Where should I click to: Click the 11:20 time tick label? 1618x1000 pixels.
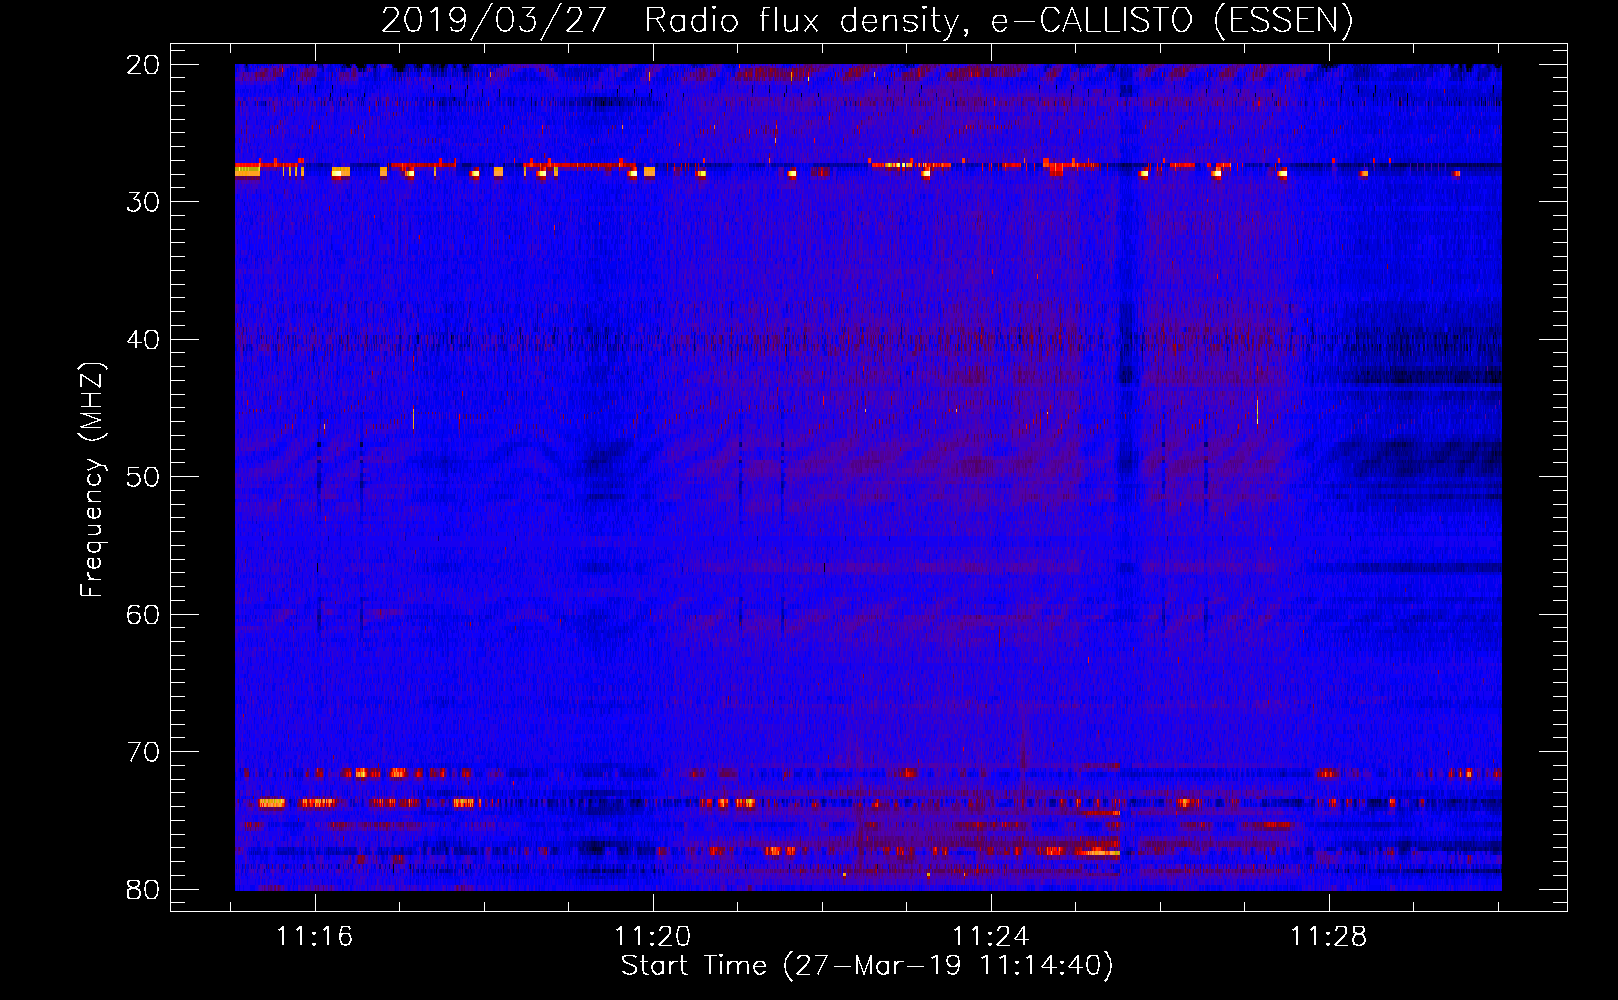click(x=653, y=937)
